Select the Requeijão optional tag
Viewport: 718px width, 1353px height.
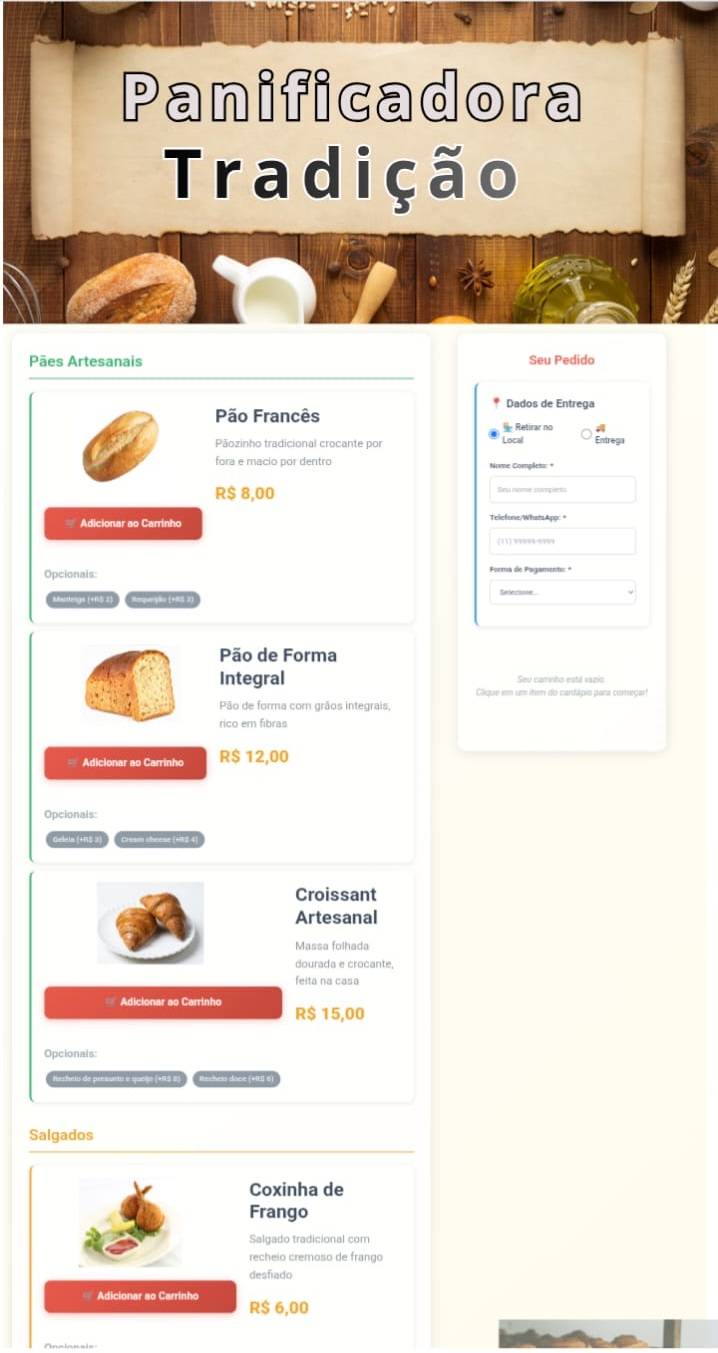pyautogui.click(x=163, y=600)
